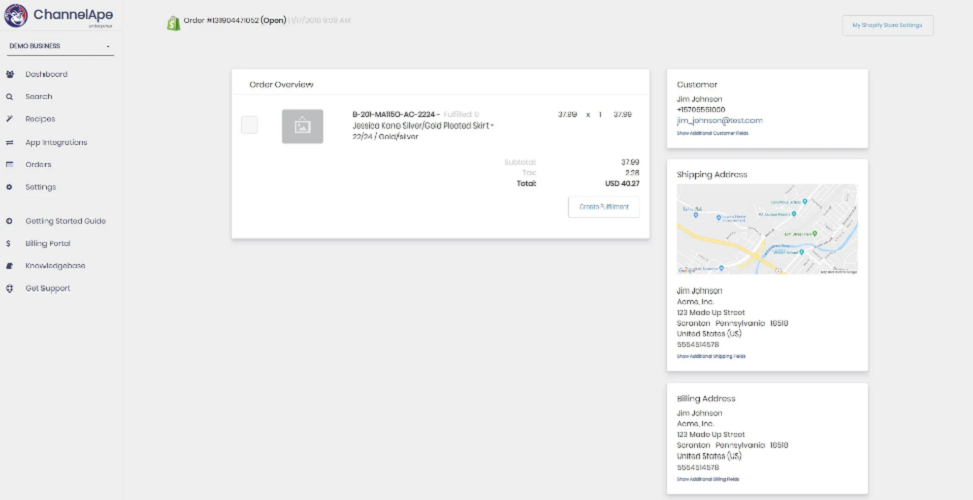Click the Dashboard sidebar icon
Image resolution: width=973 pixels, height=500 pixels.
click(x=9, y=74)
